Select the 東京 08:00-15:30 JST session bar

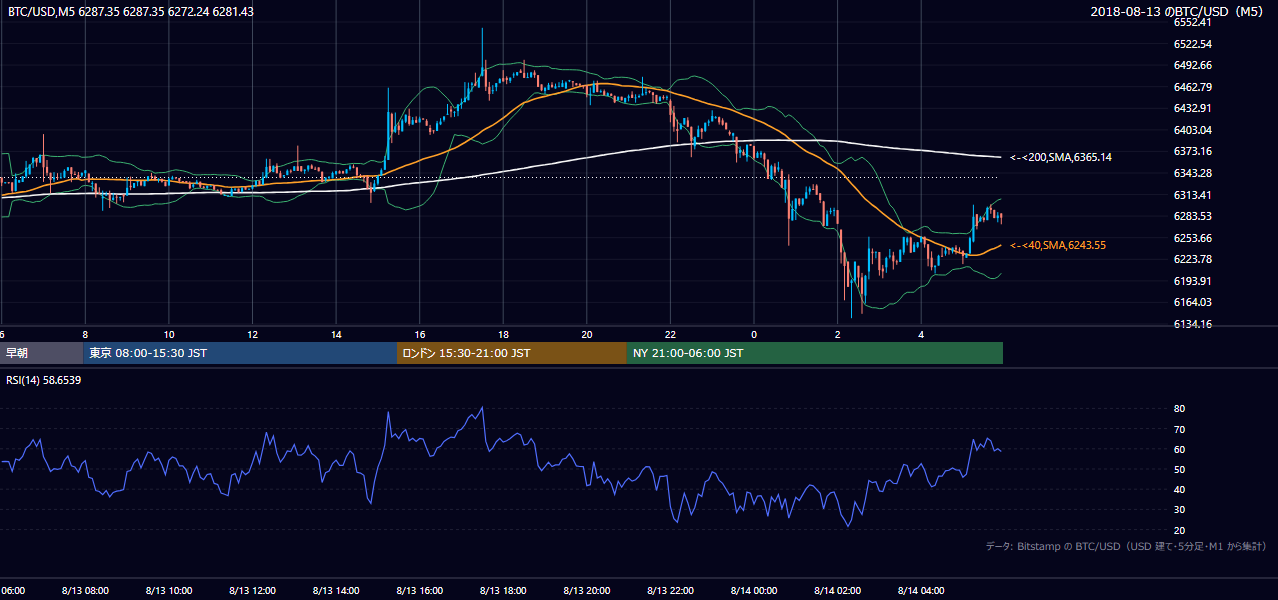tap(240, 353)
